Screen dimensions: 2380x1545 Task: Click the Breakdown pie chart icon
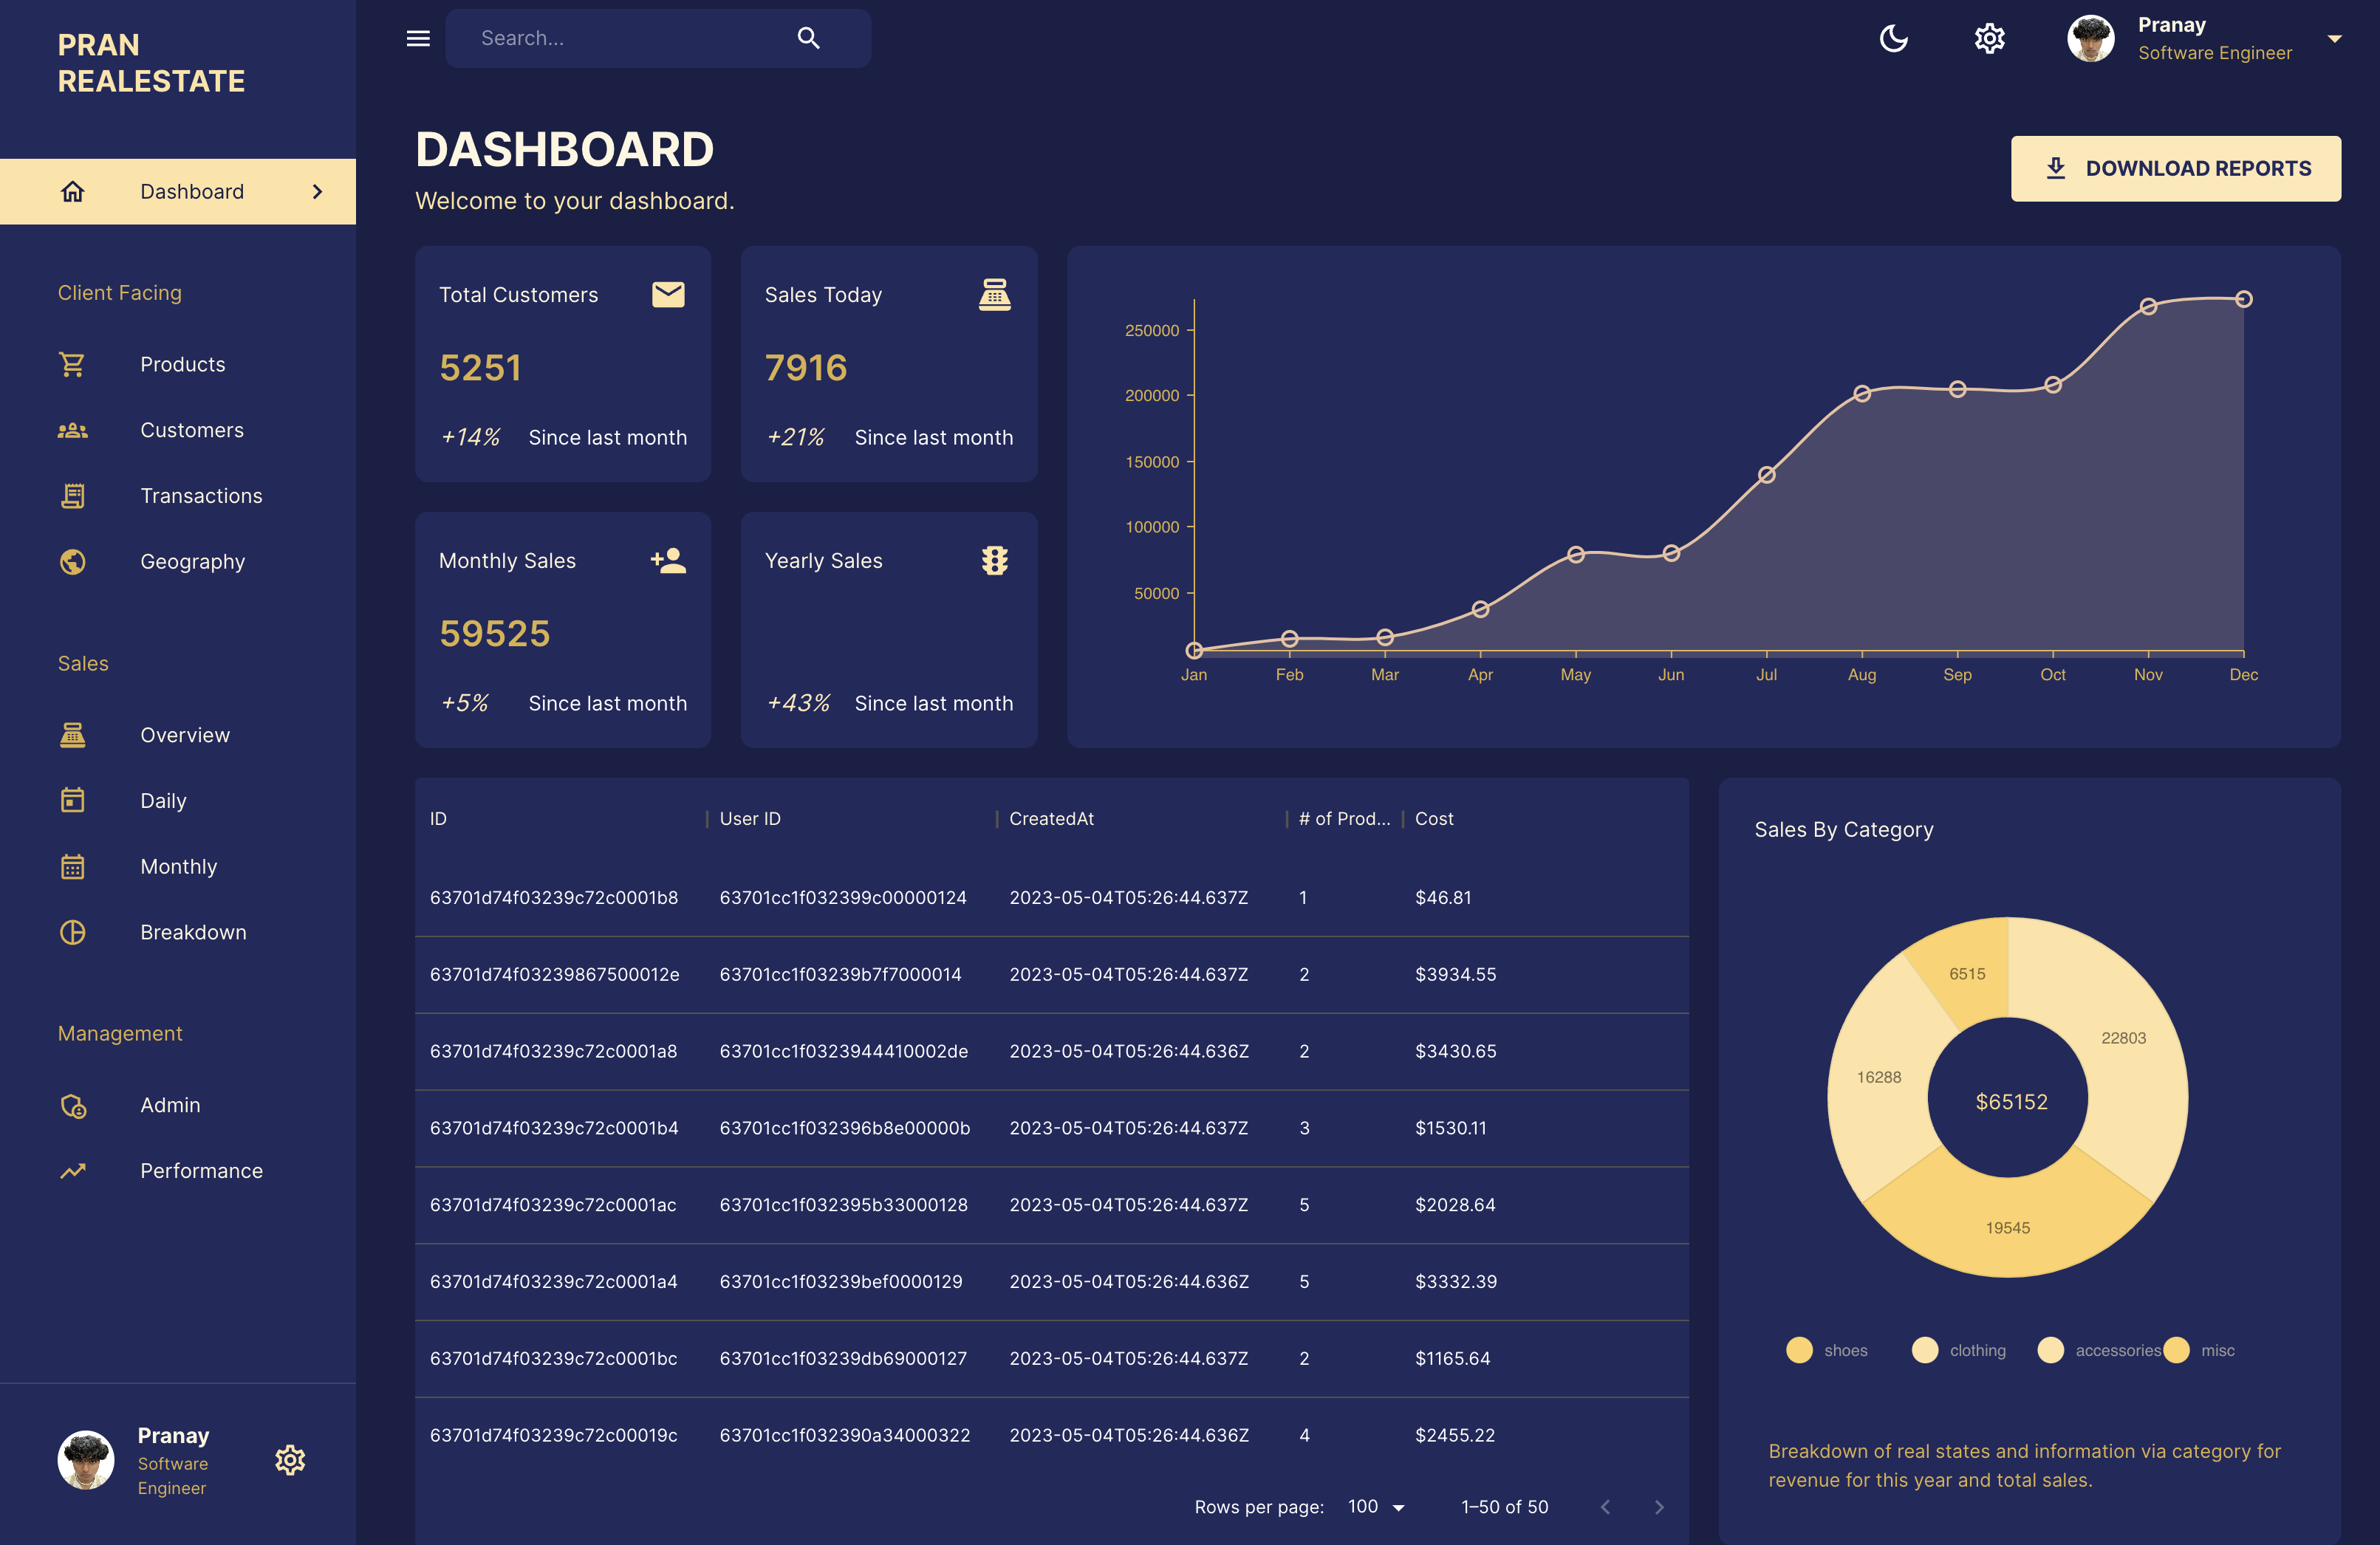coord(72,932)
